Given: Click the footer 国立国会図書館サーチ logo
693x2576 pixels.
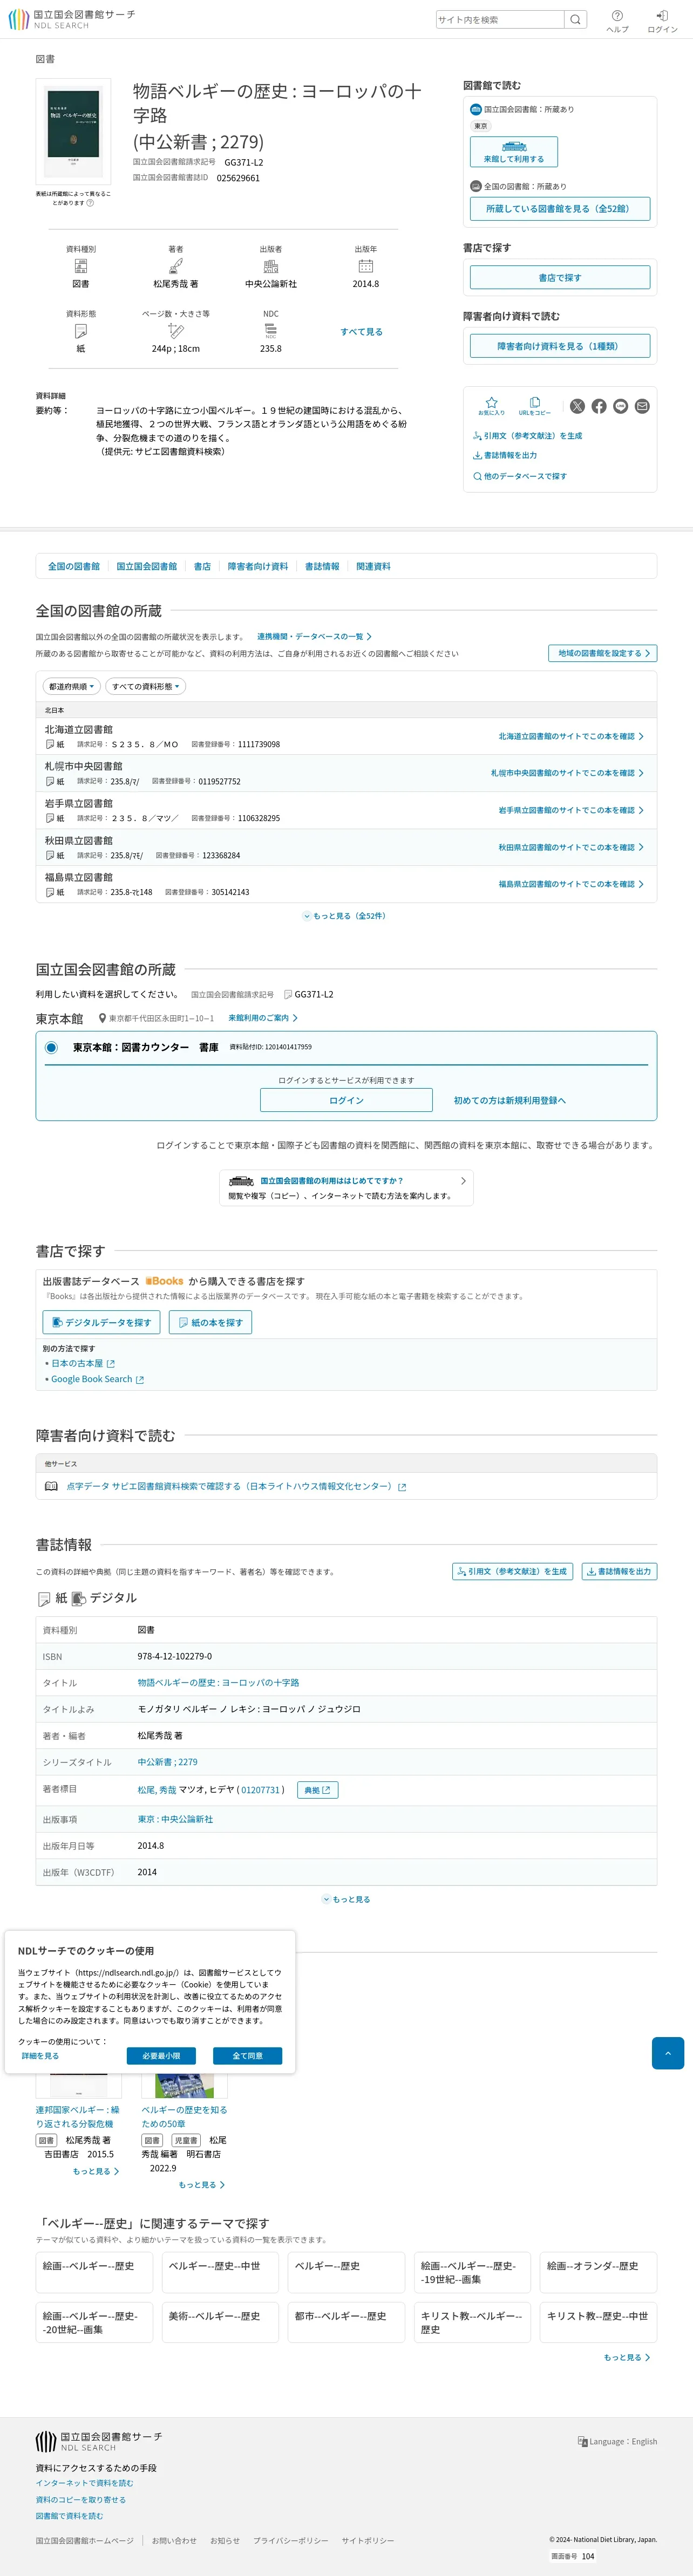Looking at the screenshot, I should pos(99,2441).
